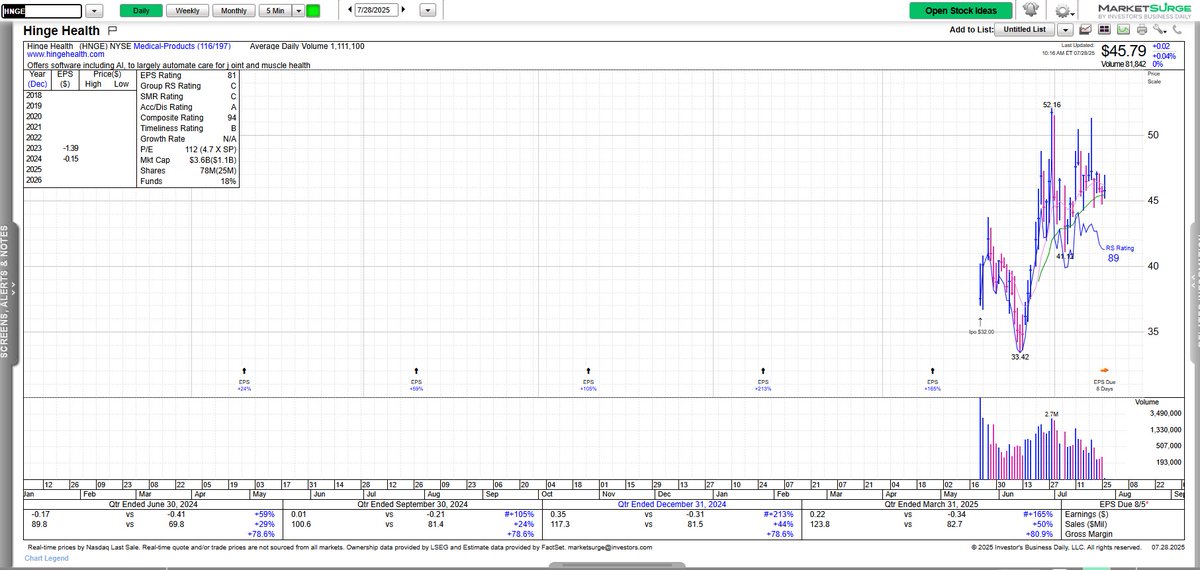Select the Weekly chart interval
The image size is (1200, 570).
(187, 10)
